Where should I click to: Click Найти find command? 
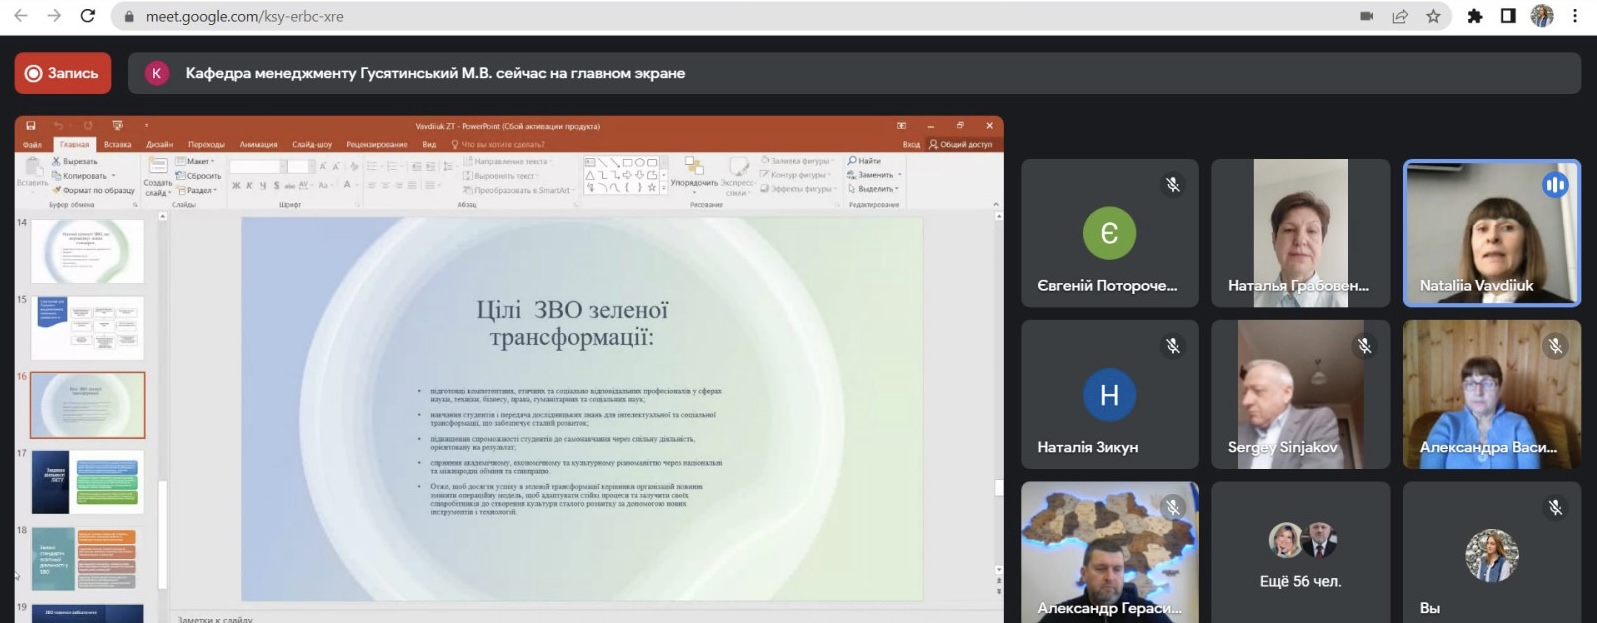click(x=864, y=161)
